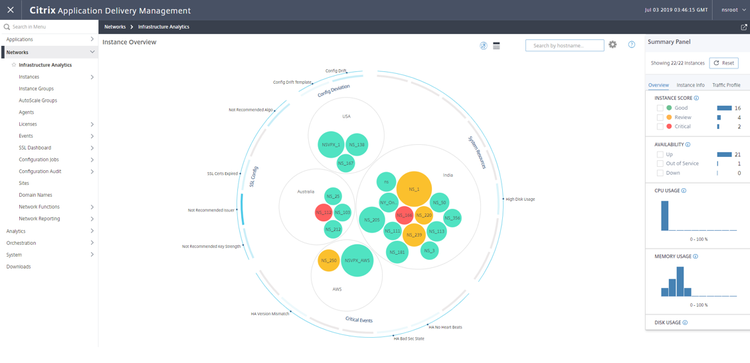
Task: Select the yellow NS_239 instance bubble
Action: pos(414,235)
